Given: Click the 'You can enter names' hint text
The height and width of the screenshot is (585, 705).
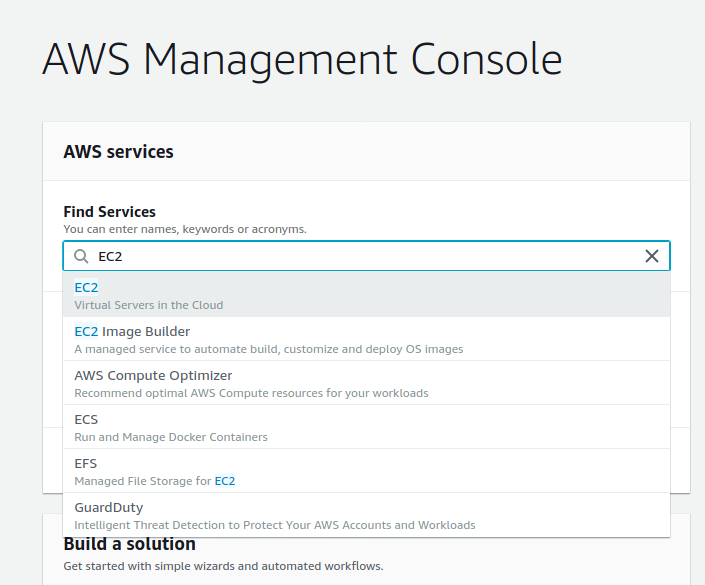Looking at the screenshot, I should point(185,229).
